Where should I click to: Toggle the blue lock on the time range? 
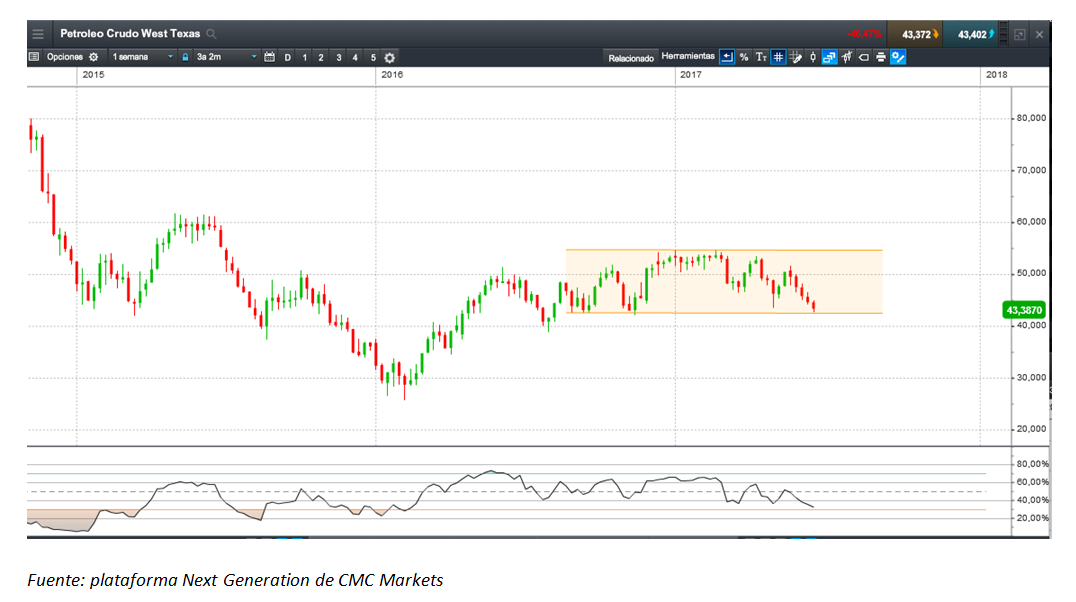pyautogui.click(x=185, y=57)
